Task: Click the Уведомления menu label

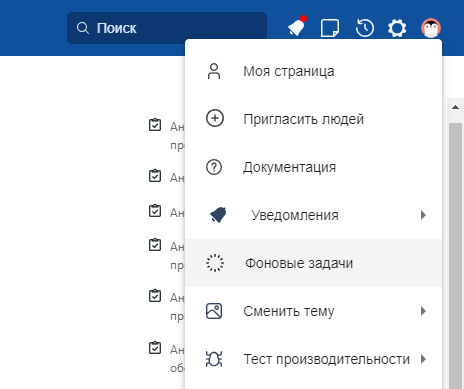Action: (295, 215)
